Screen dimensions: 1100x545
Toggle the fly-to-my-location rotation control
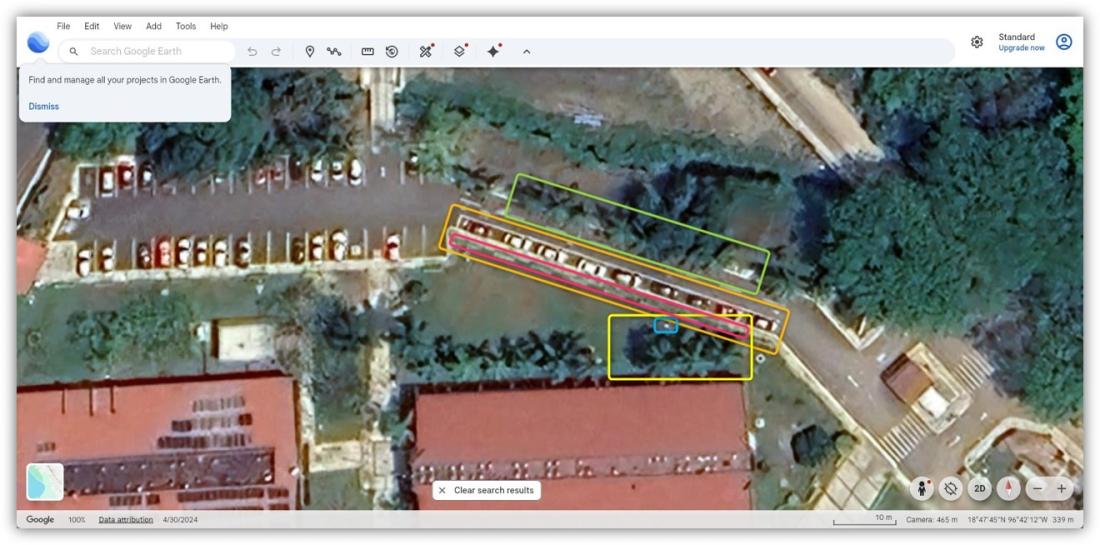[951, 489]
